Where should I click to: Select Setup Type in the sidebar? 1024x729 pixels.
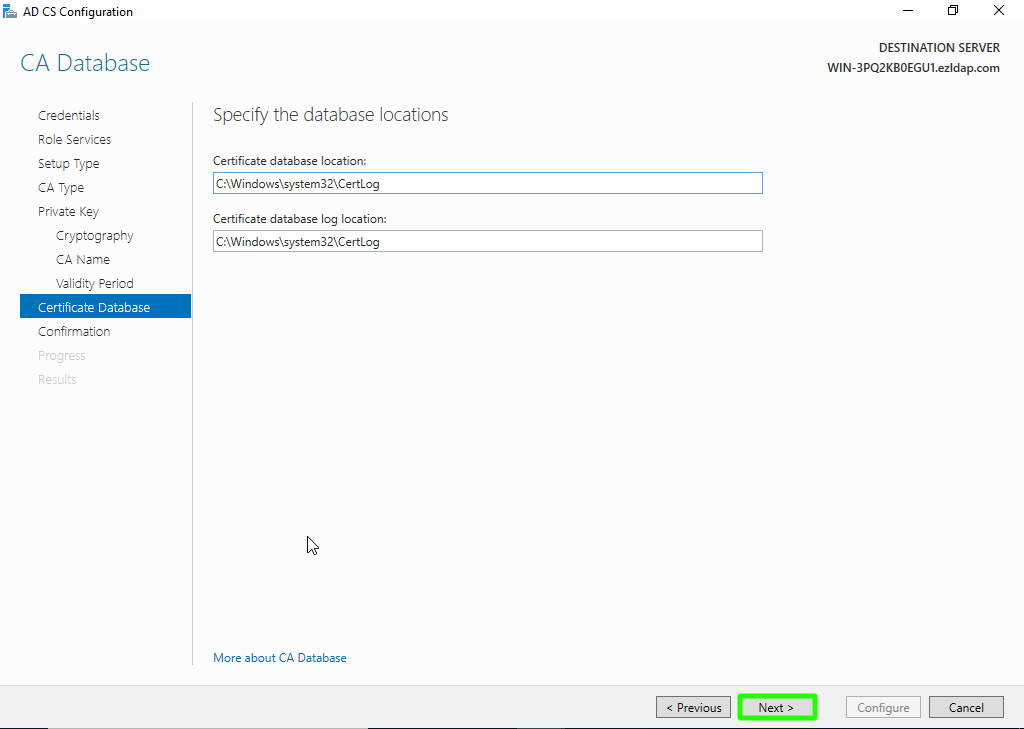coord(68,164)
